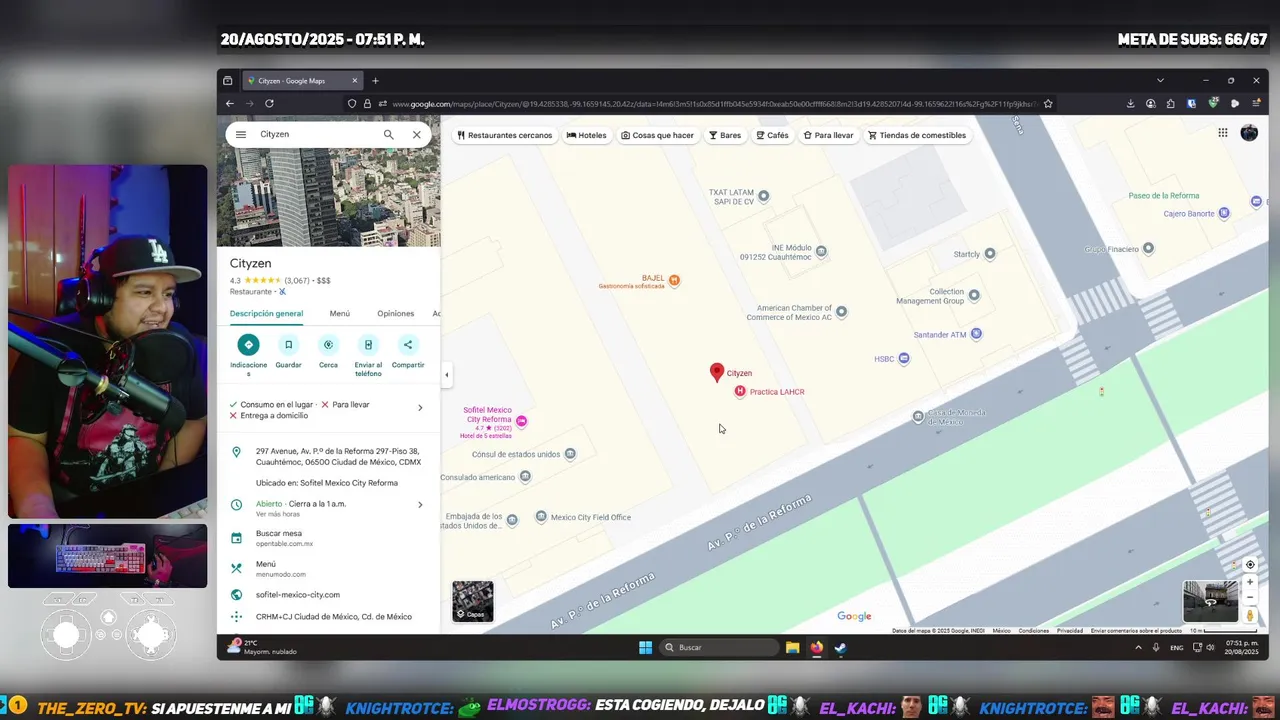The width and height of the screenshot is (1280, 720).
Task: Click the Collection Management Group marker
Action: click(x=974, y=295)
